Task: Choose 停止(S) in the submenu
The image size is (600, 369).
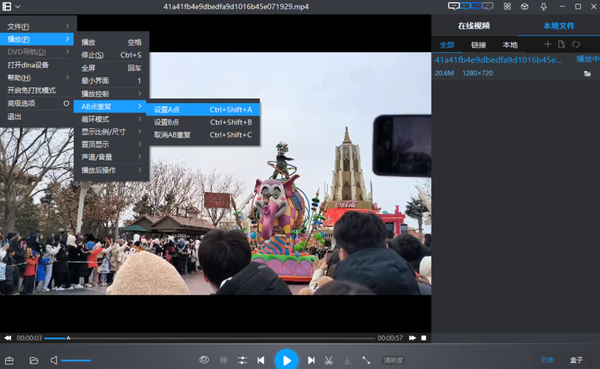Action: (x=111, y=55)
